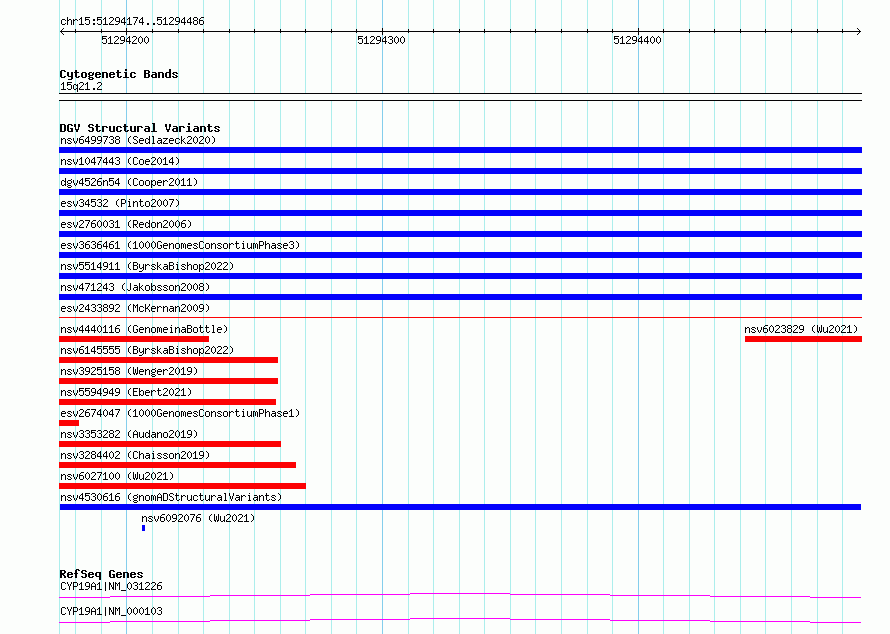Open the dgv4526n54 (Cooper2011) variant label
890x634 pixels.
pos(129,182)
